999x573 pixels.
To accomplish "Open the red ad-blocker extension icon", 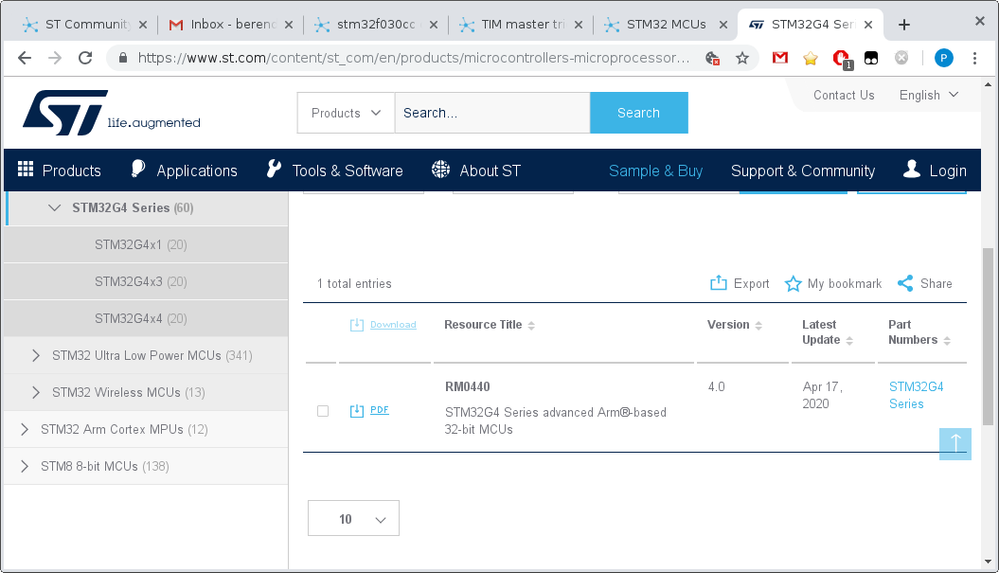I will click(841, 59).
